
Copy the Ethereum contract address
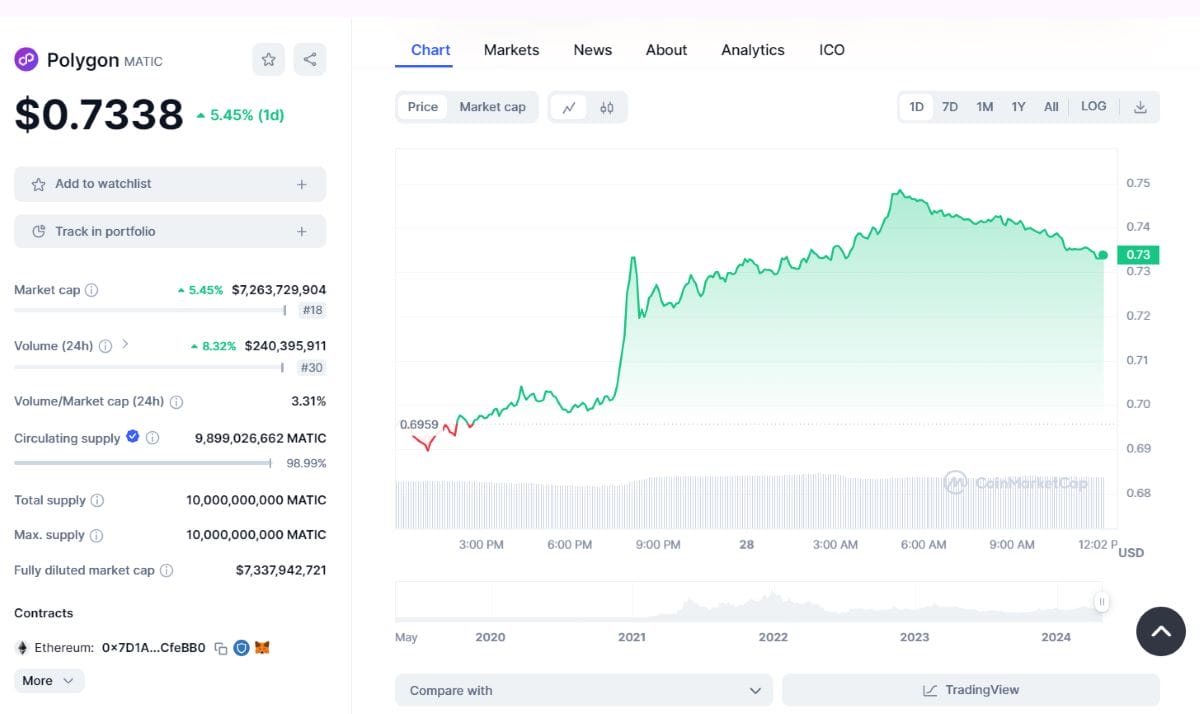[x=221, y=648]
